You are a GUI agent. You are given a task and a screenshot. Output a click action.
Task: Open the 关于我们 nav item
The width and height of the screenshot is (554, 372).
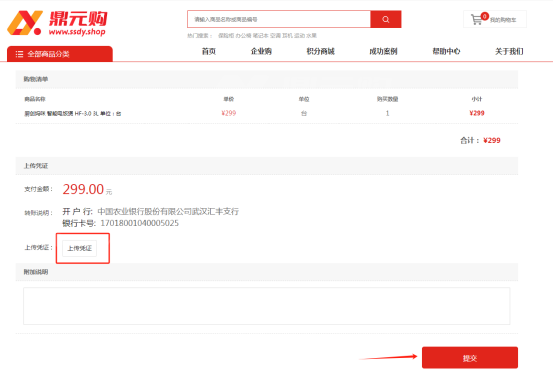tap(509, 52)
